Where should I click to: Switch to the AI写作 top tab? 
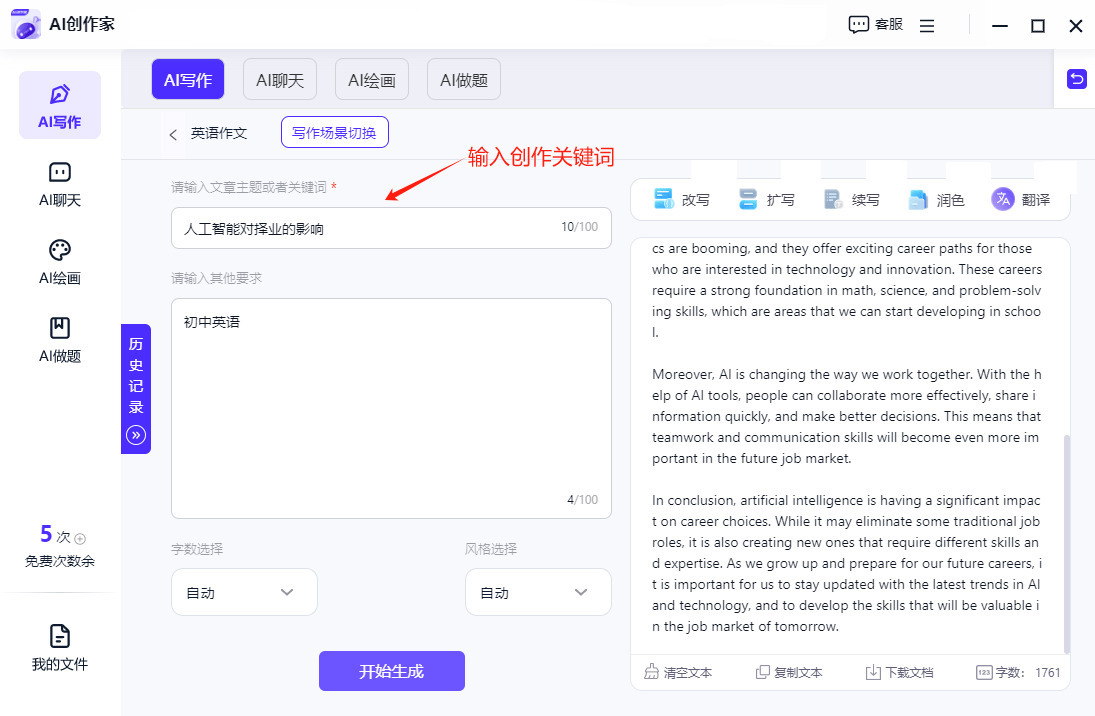(x=188, y=80)
